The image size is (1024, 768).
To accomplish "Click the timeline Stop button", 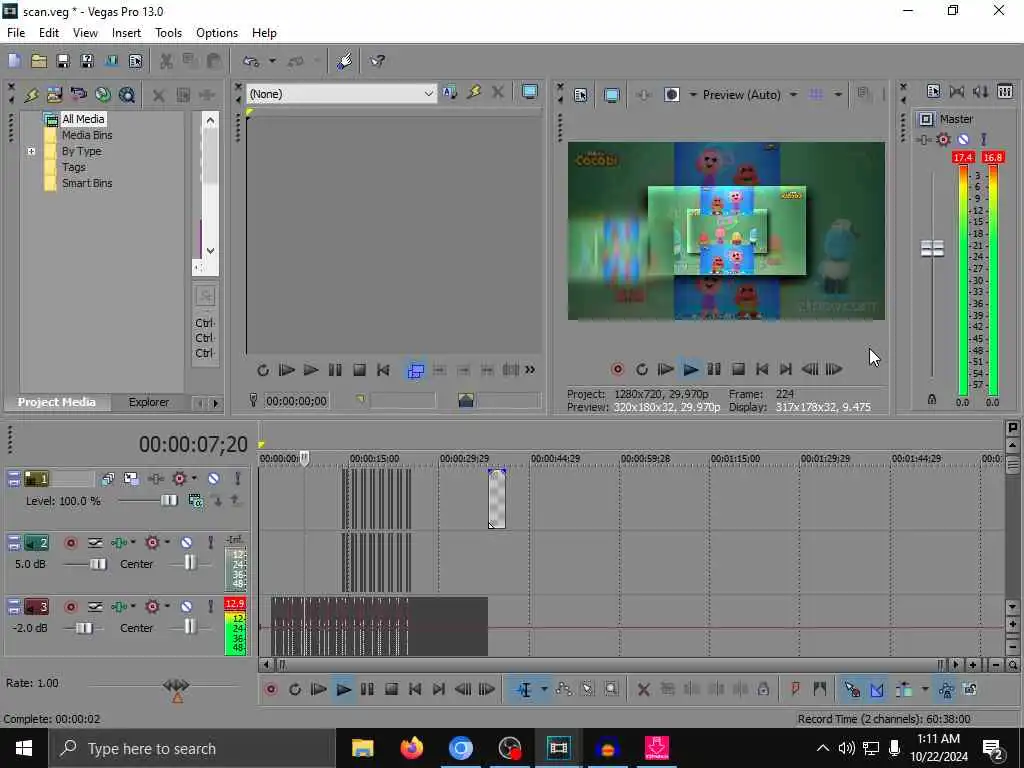I will coord(391,690).
